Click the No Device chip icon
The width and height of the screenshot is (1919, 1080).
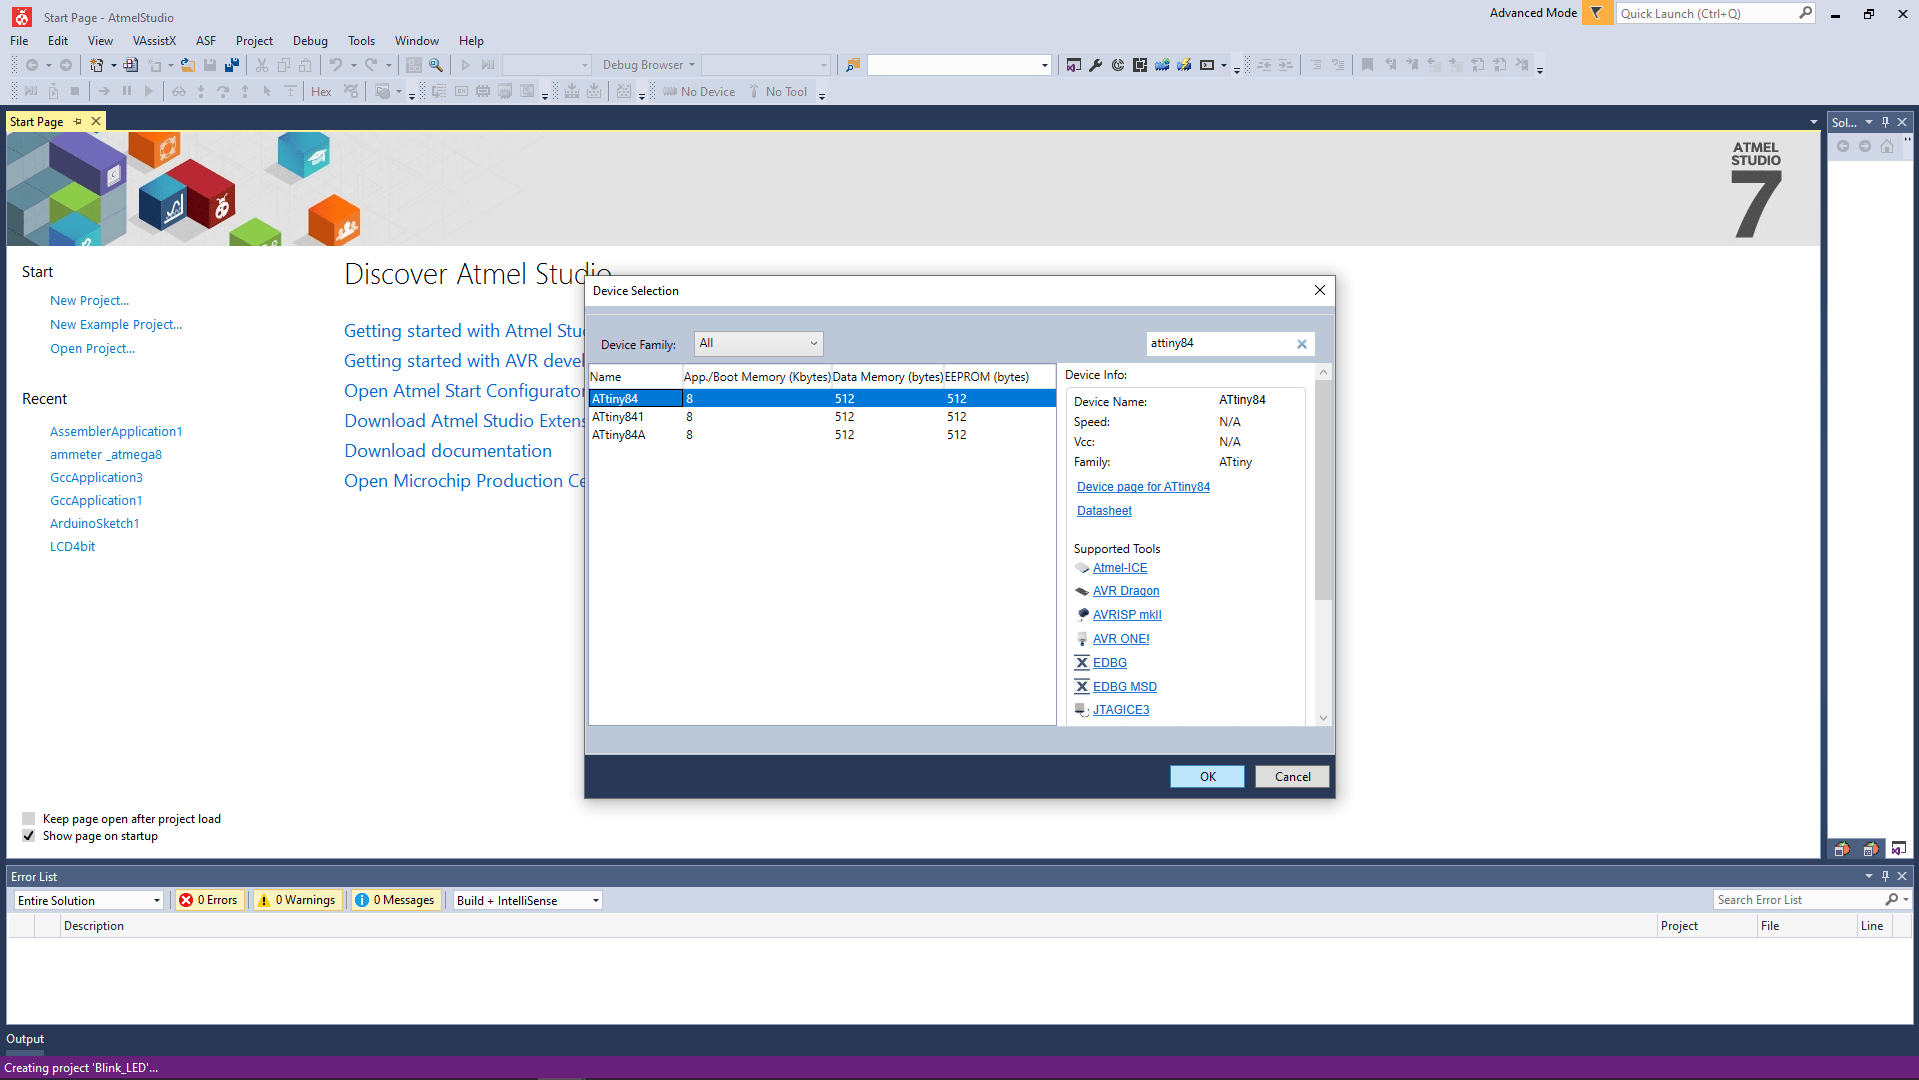tap(670, 92)
